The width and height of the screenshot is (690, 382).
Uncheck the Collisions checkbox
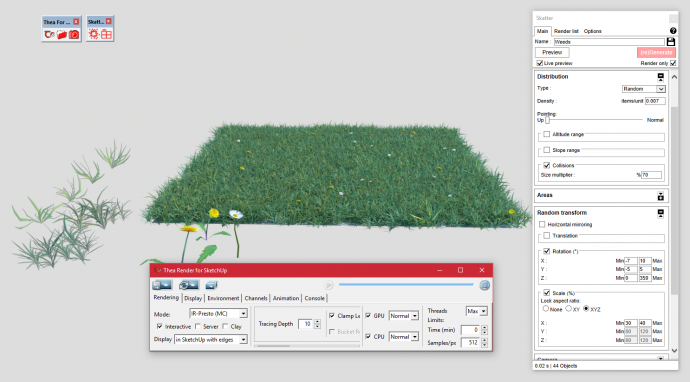pyautogui.click(x=547, y=165)
